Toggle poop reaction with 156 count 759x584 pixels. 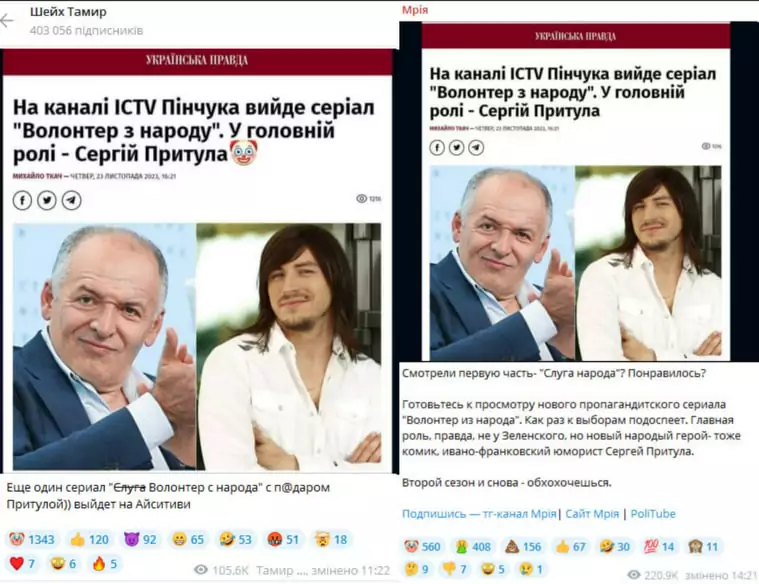click(523, 547)
